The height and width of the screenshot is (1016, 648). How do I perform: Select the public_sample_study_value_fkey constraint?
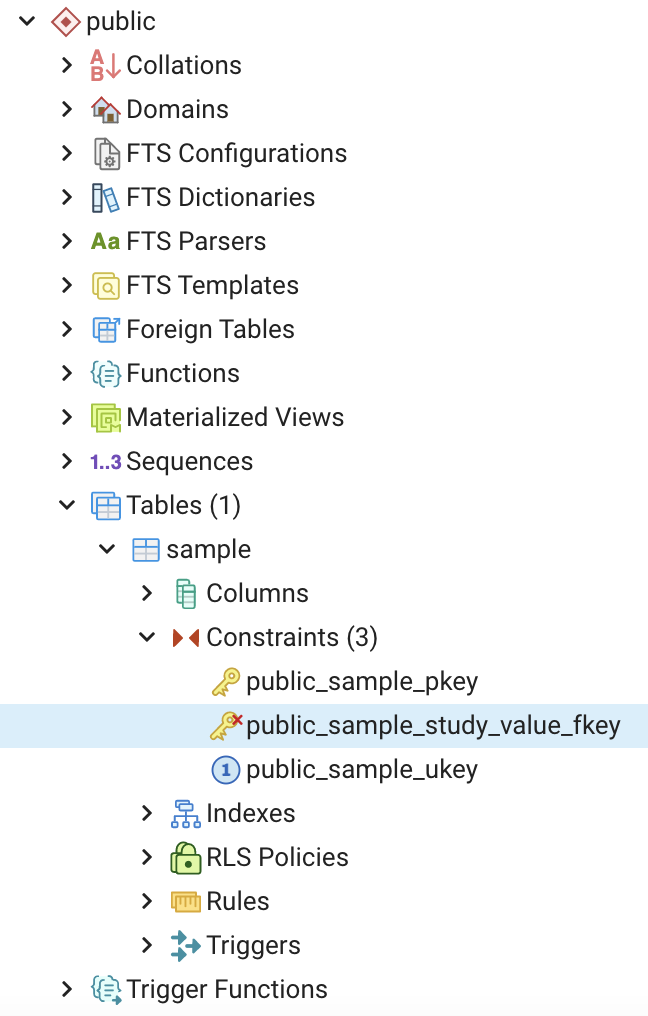432,726
